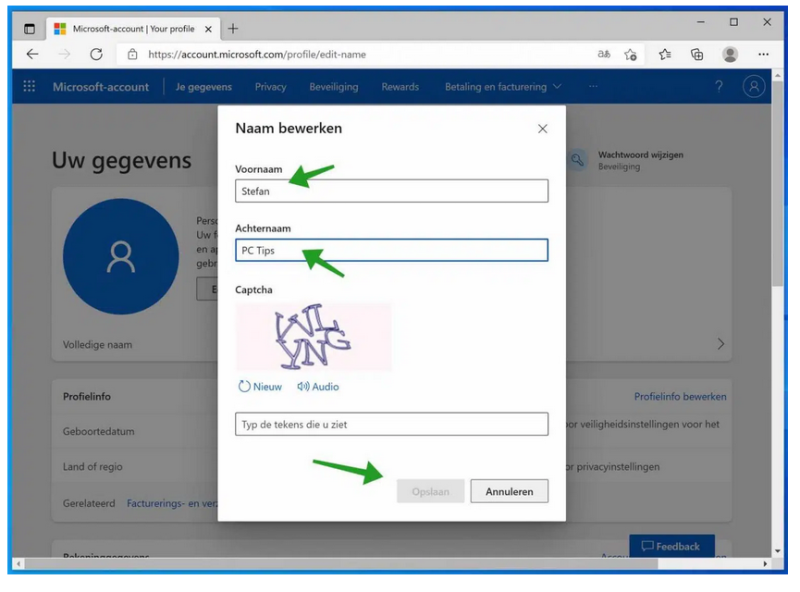Screen dimensions: 800x592
Task: Open a new browser tab
Action: click(233, 29)
